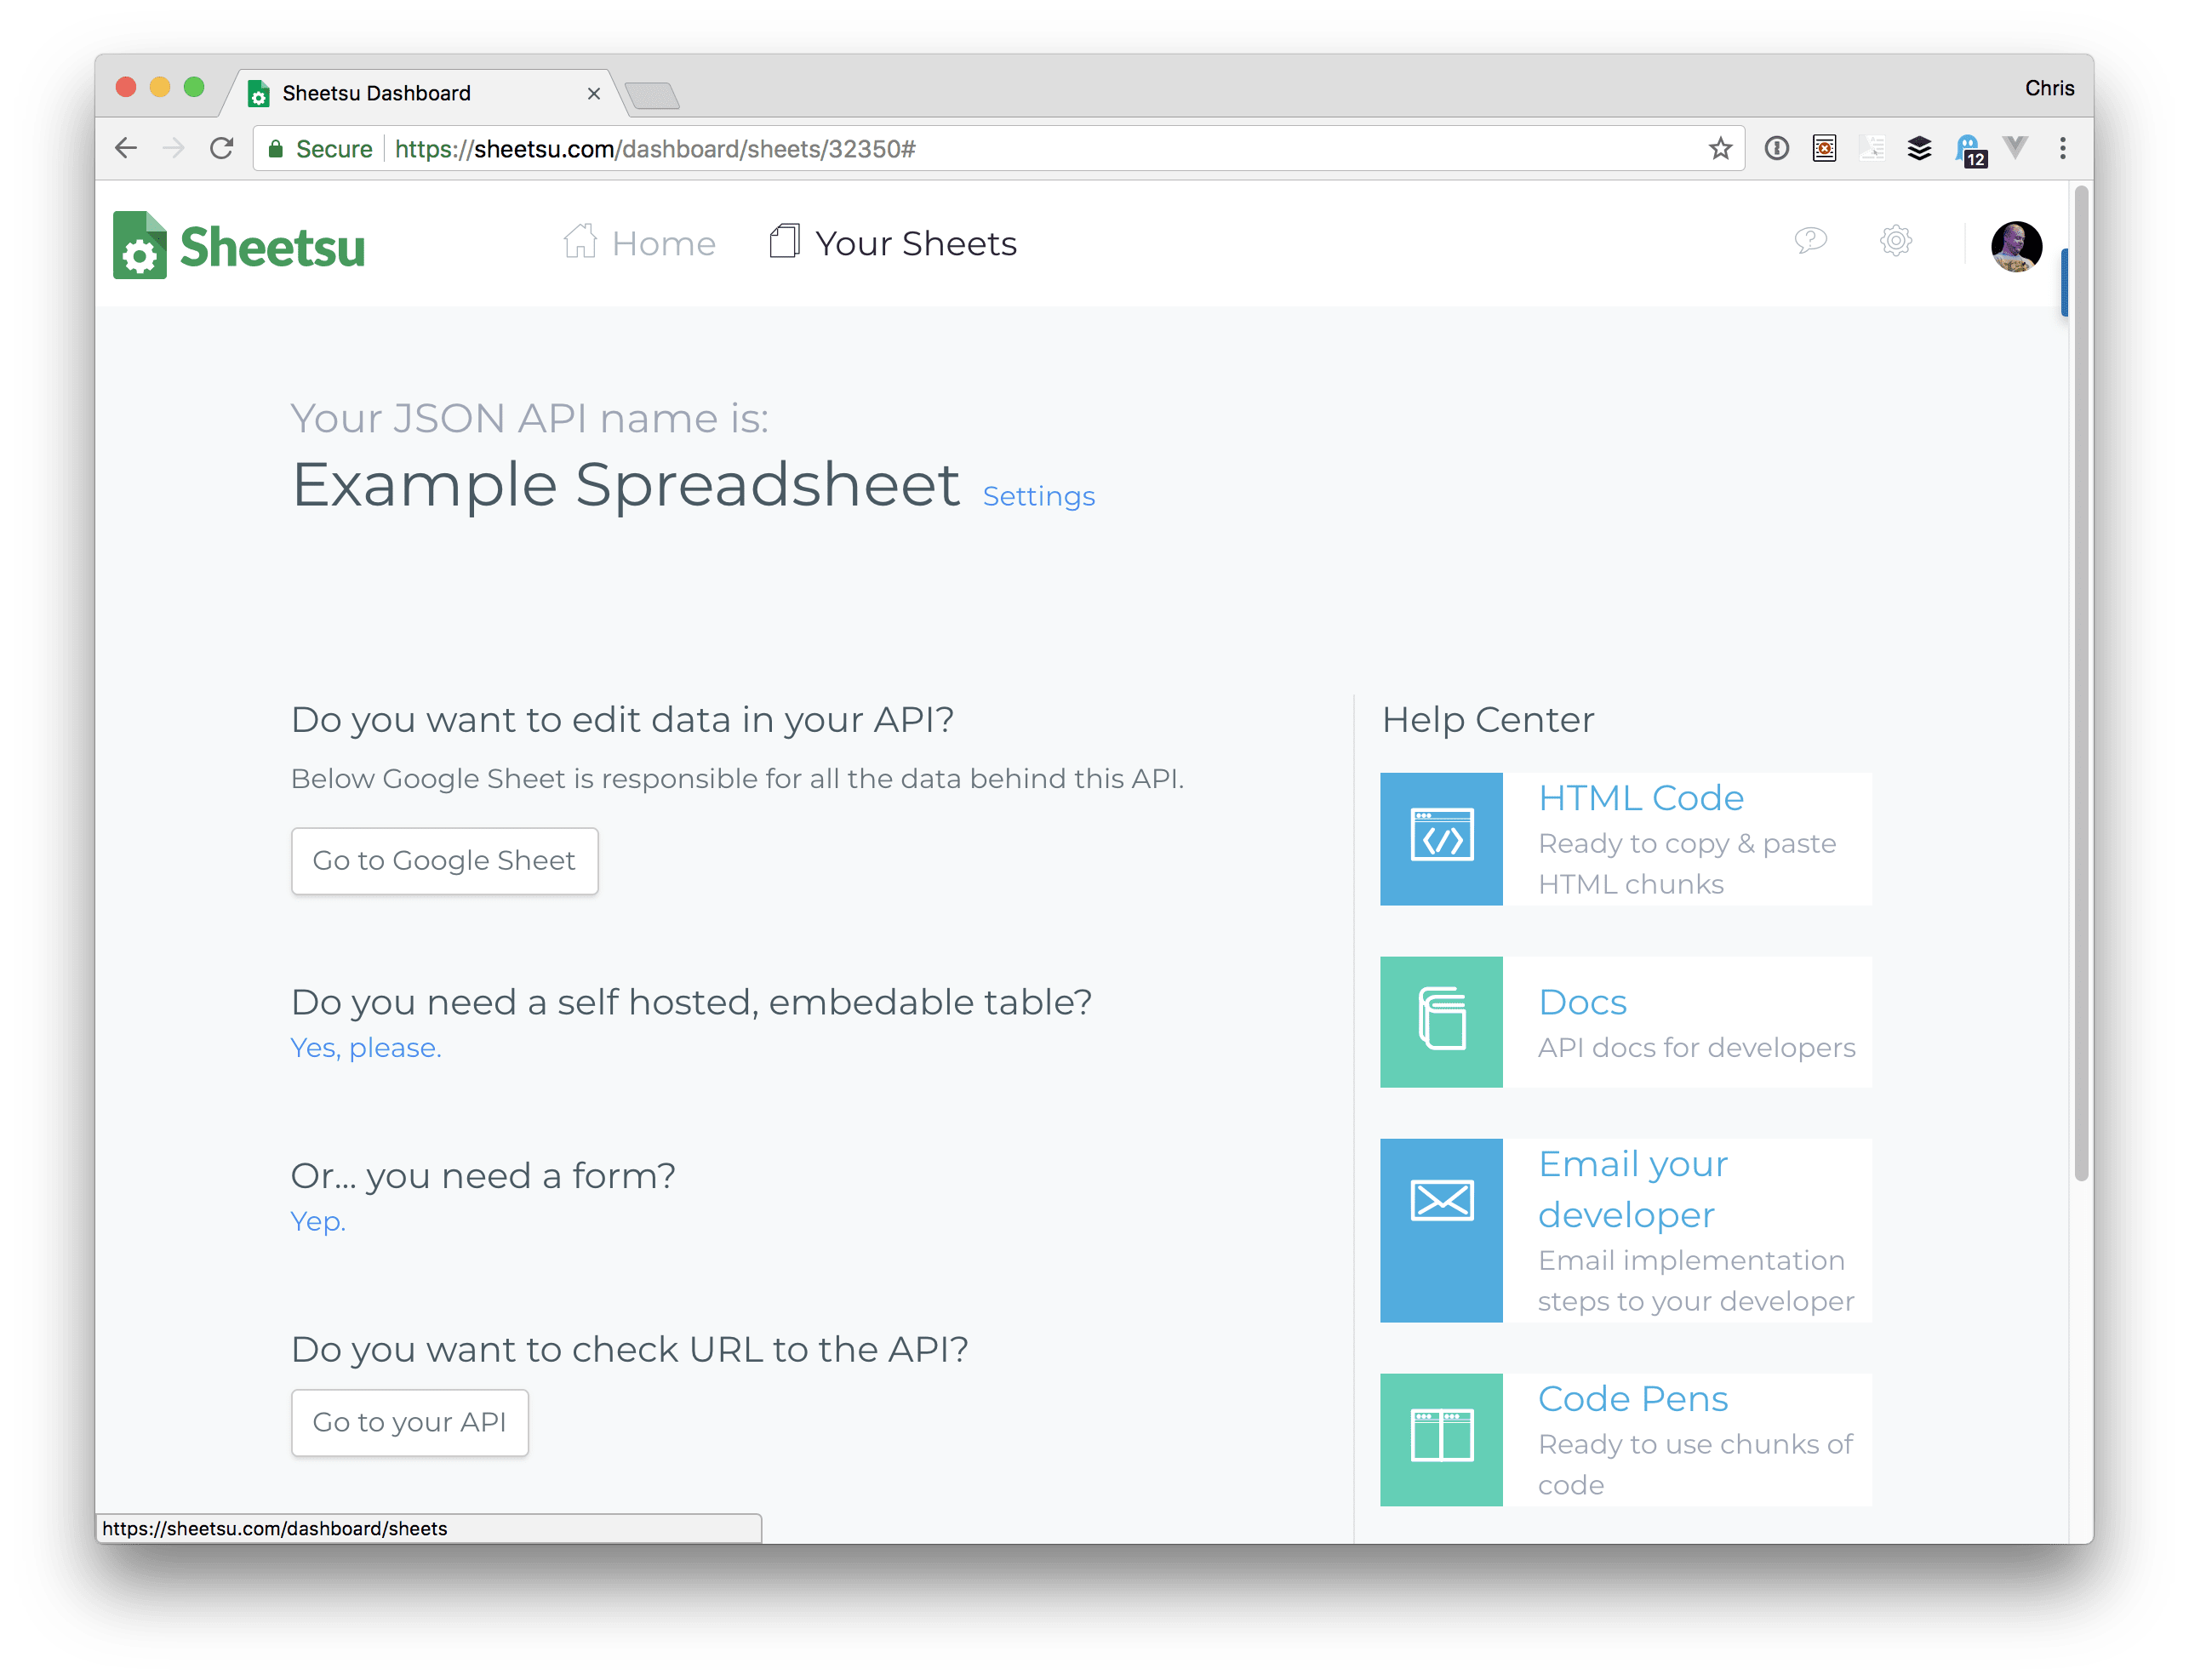2189x1680 pixels.
Task: Click the Go to Google Sheet button
Action: tap(444, 860)
